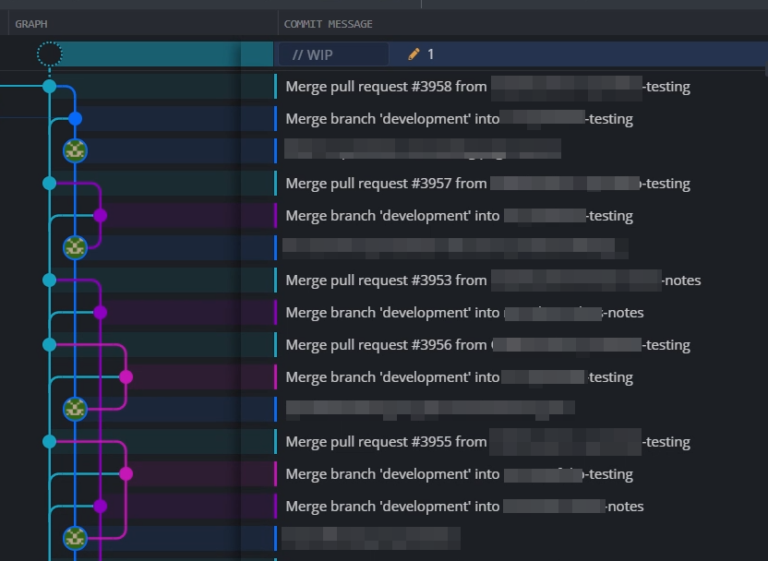Viewport: 768px width, 561px height.
Task: Select commit "Merge pull request #3958"
Action: click(x=386, y=87)
